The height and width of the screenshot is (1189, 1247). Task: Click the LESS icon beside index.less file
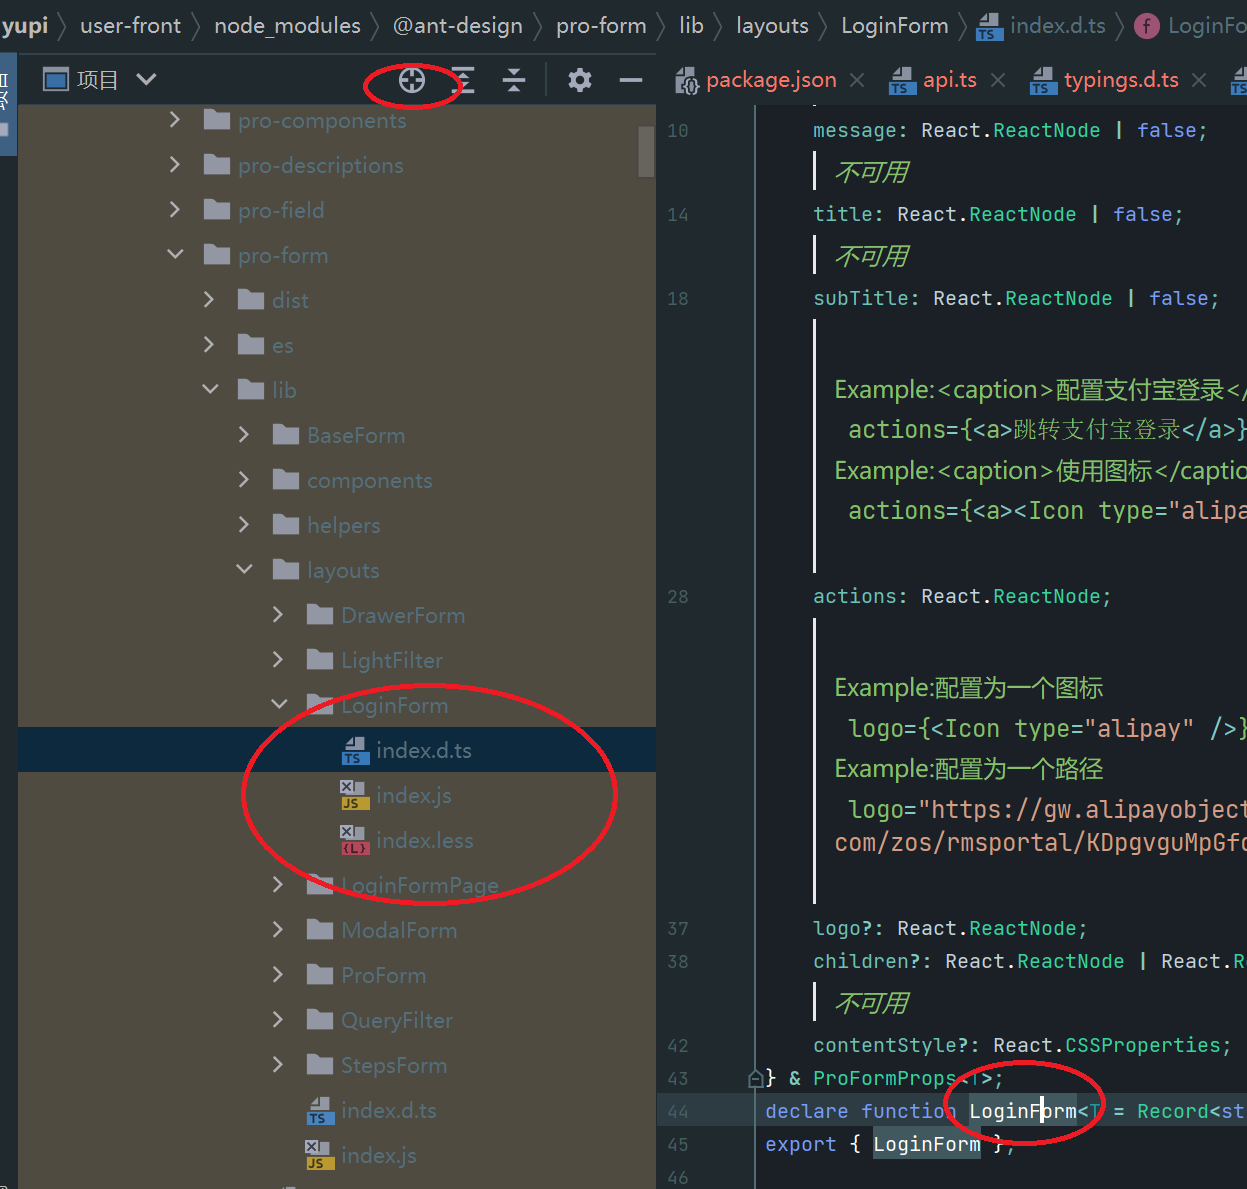pos(354,840)
